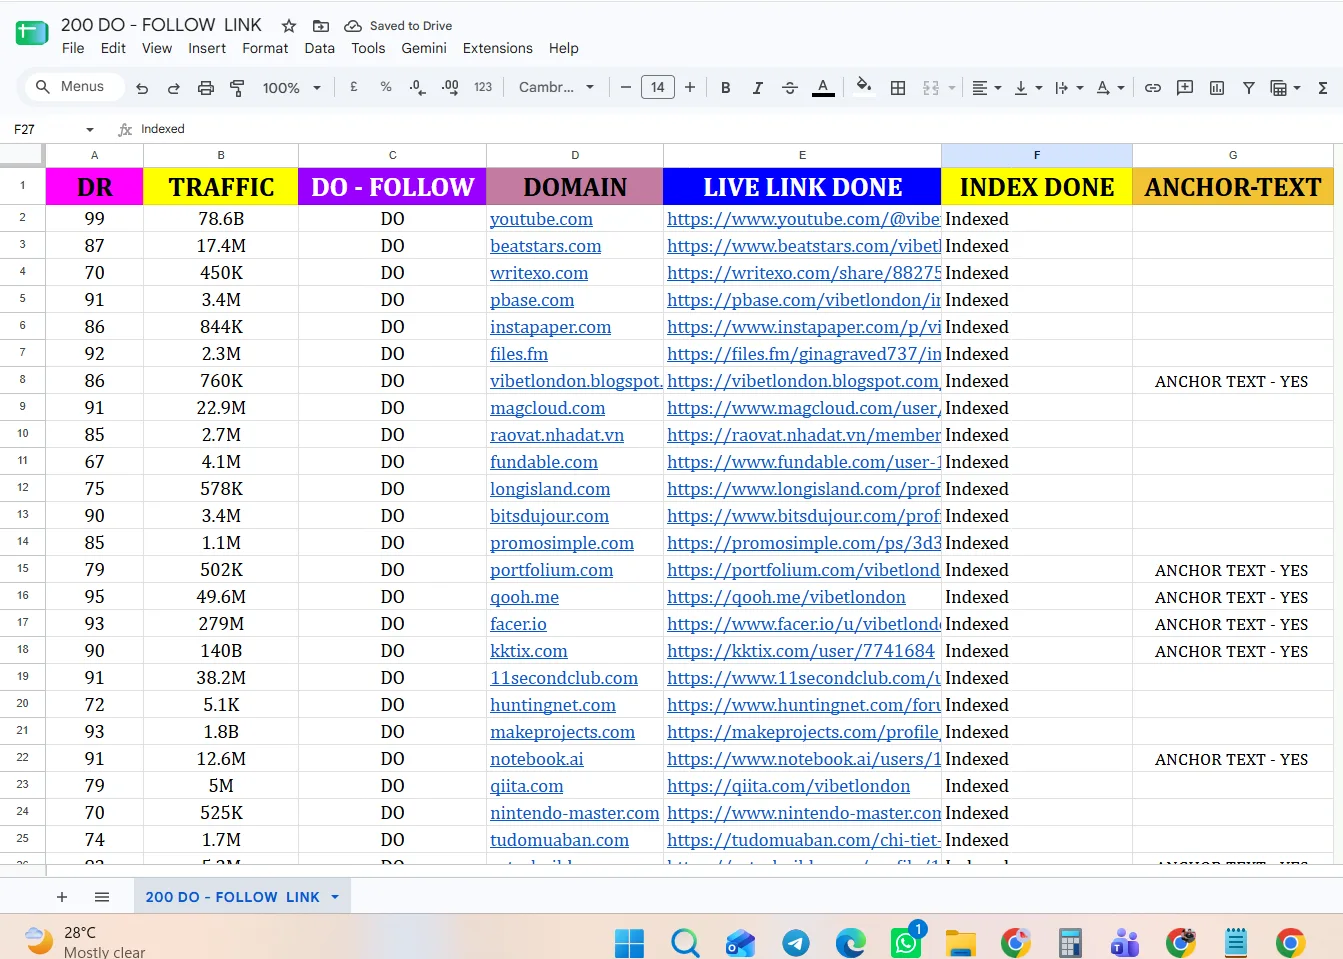
Task: Open the Insert menu
Action: click(207, 48)
